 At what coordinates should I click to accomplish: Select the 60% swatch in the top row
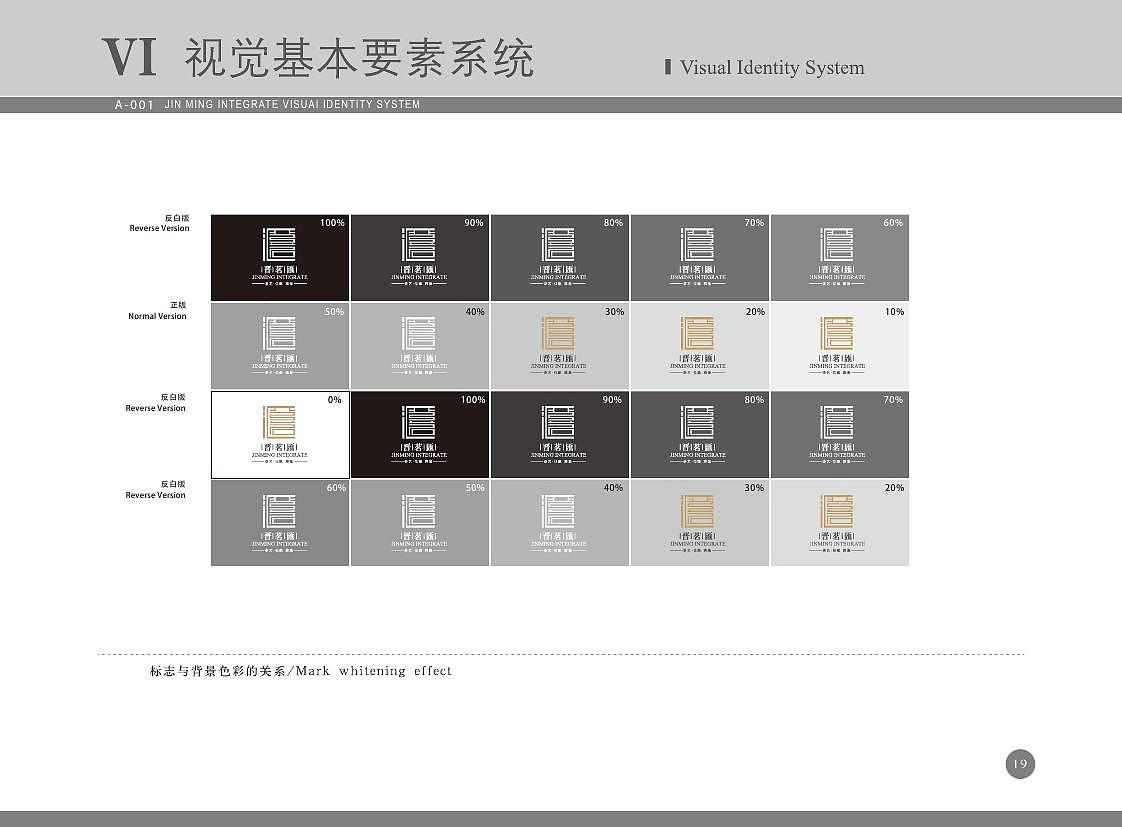coord(840,258)
